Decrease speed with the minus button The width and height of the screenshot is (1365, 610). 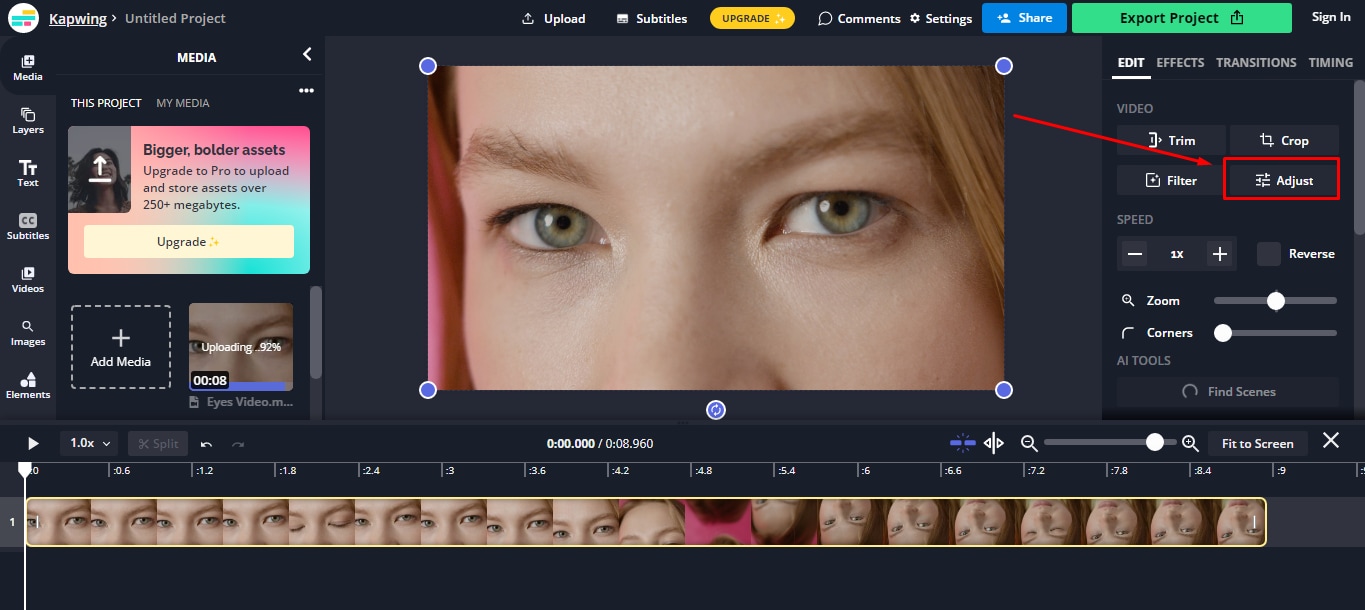[x=1134, y=254]
